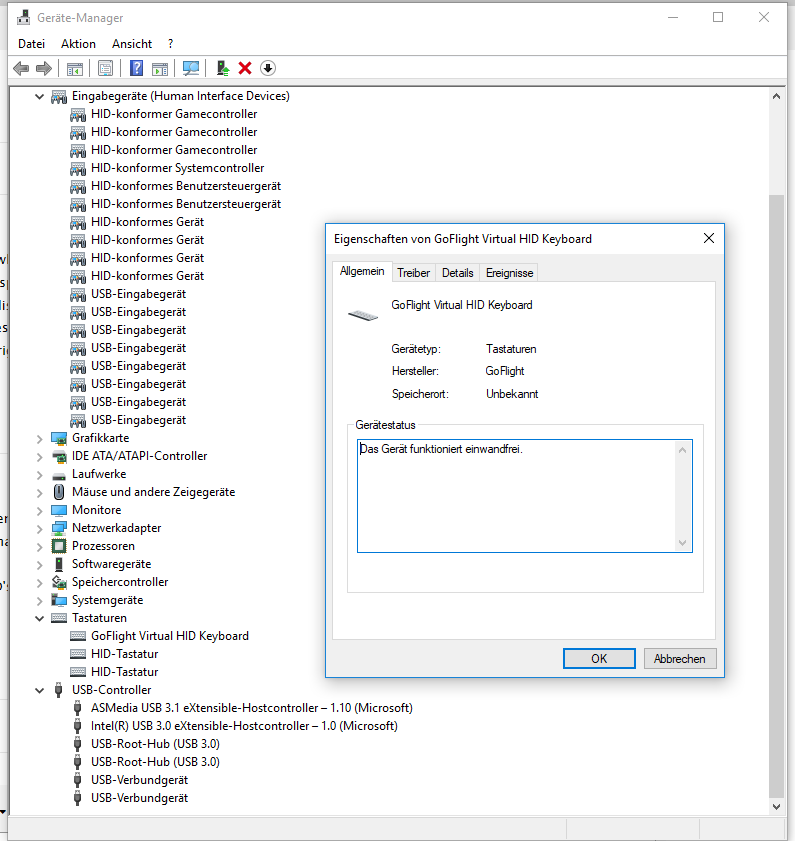The image size is (795, 841).
Task: Click the Abbrechen button
Action: (680, 658)
